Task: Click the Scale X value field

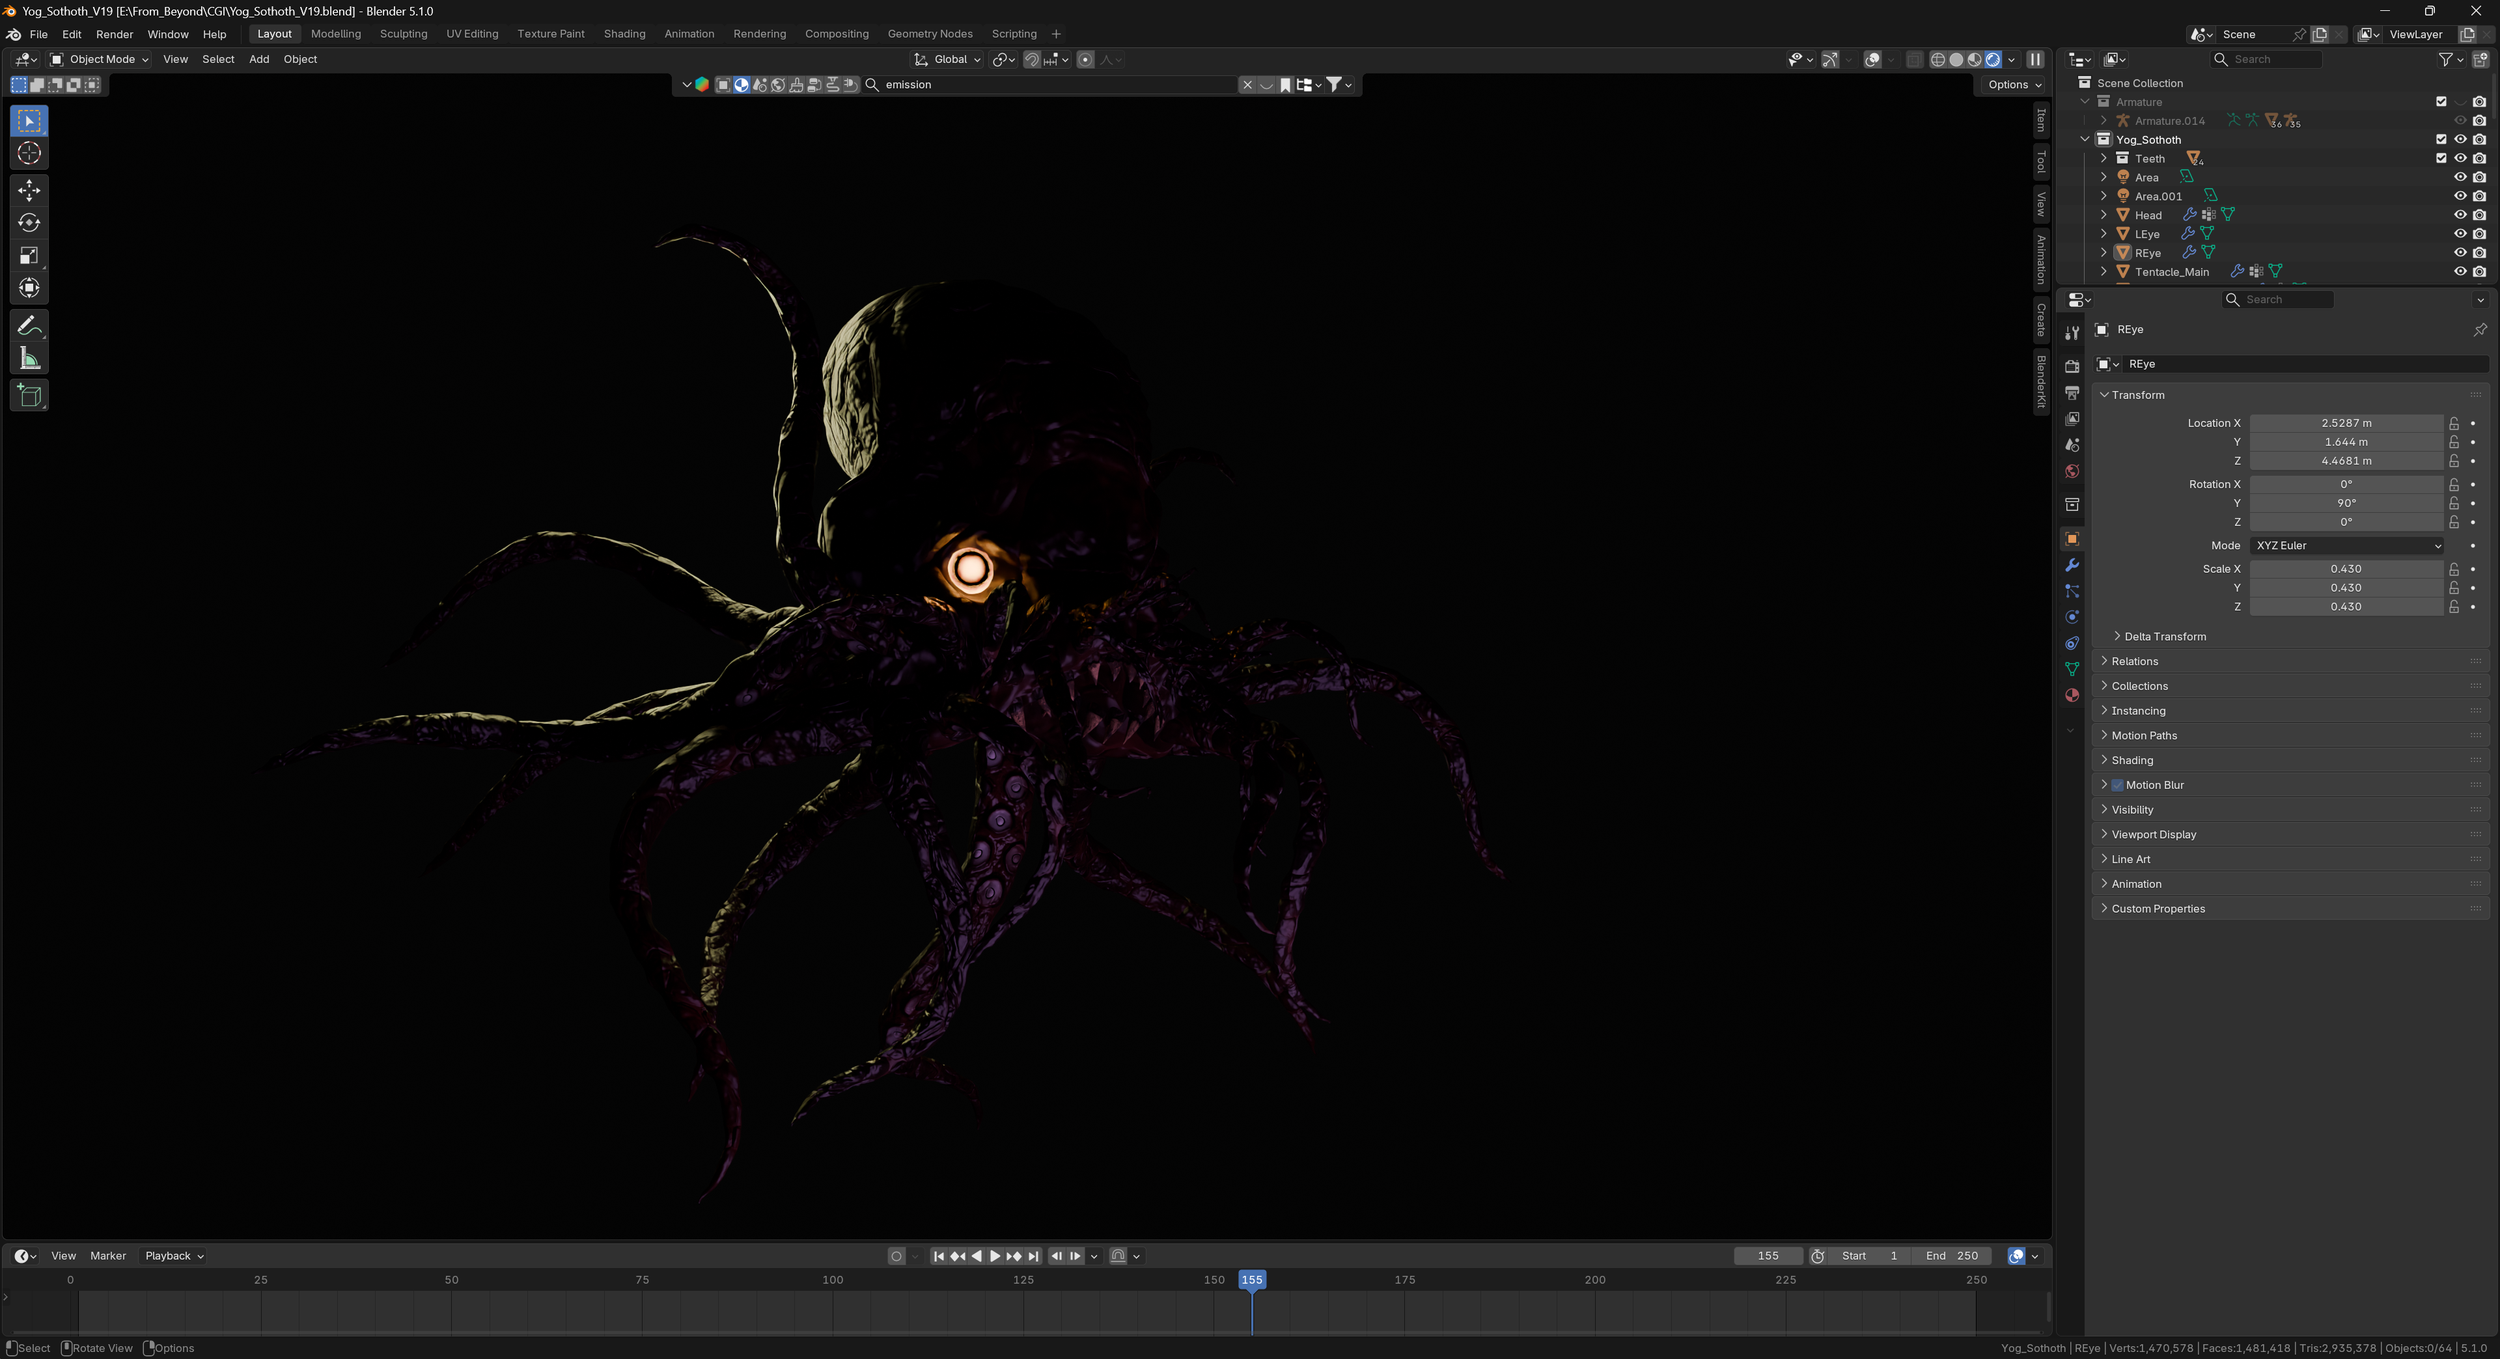Action: coord(2346,569)
